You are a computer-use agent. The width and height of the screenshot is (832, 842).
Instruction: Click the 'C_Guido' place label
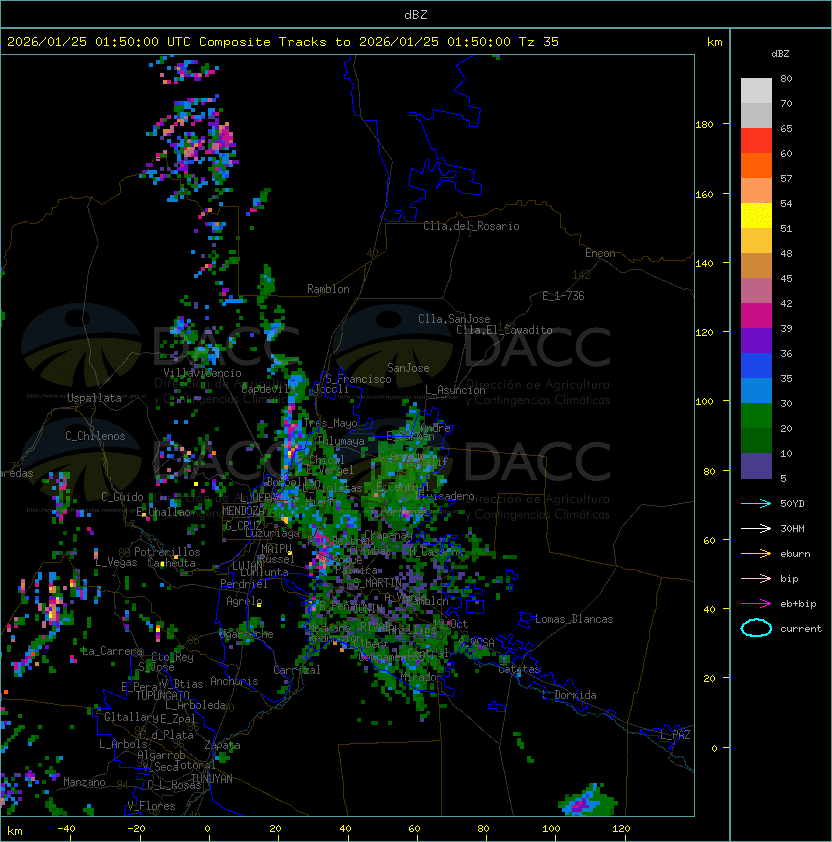click(122, 497)
